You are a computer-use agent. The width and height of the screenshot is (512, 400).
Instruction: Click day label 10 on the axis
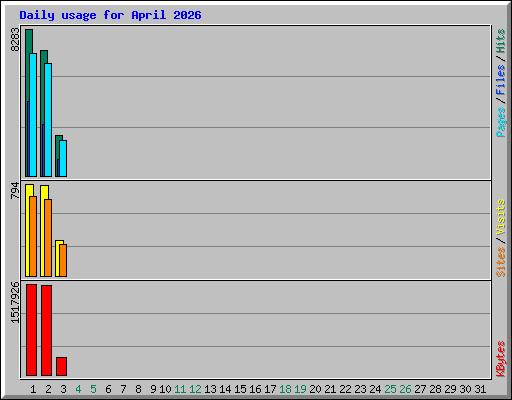165,389
